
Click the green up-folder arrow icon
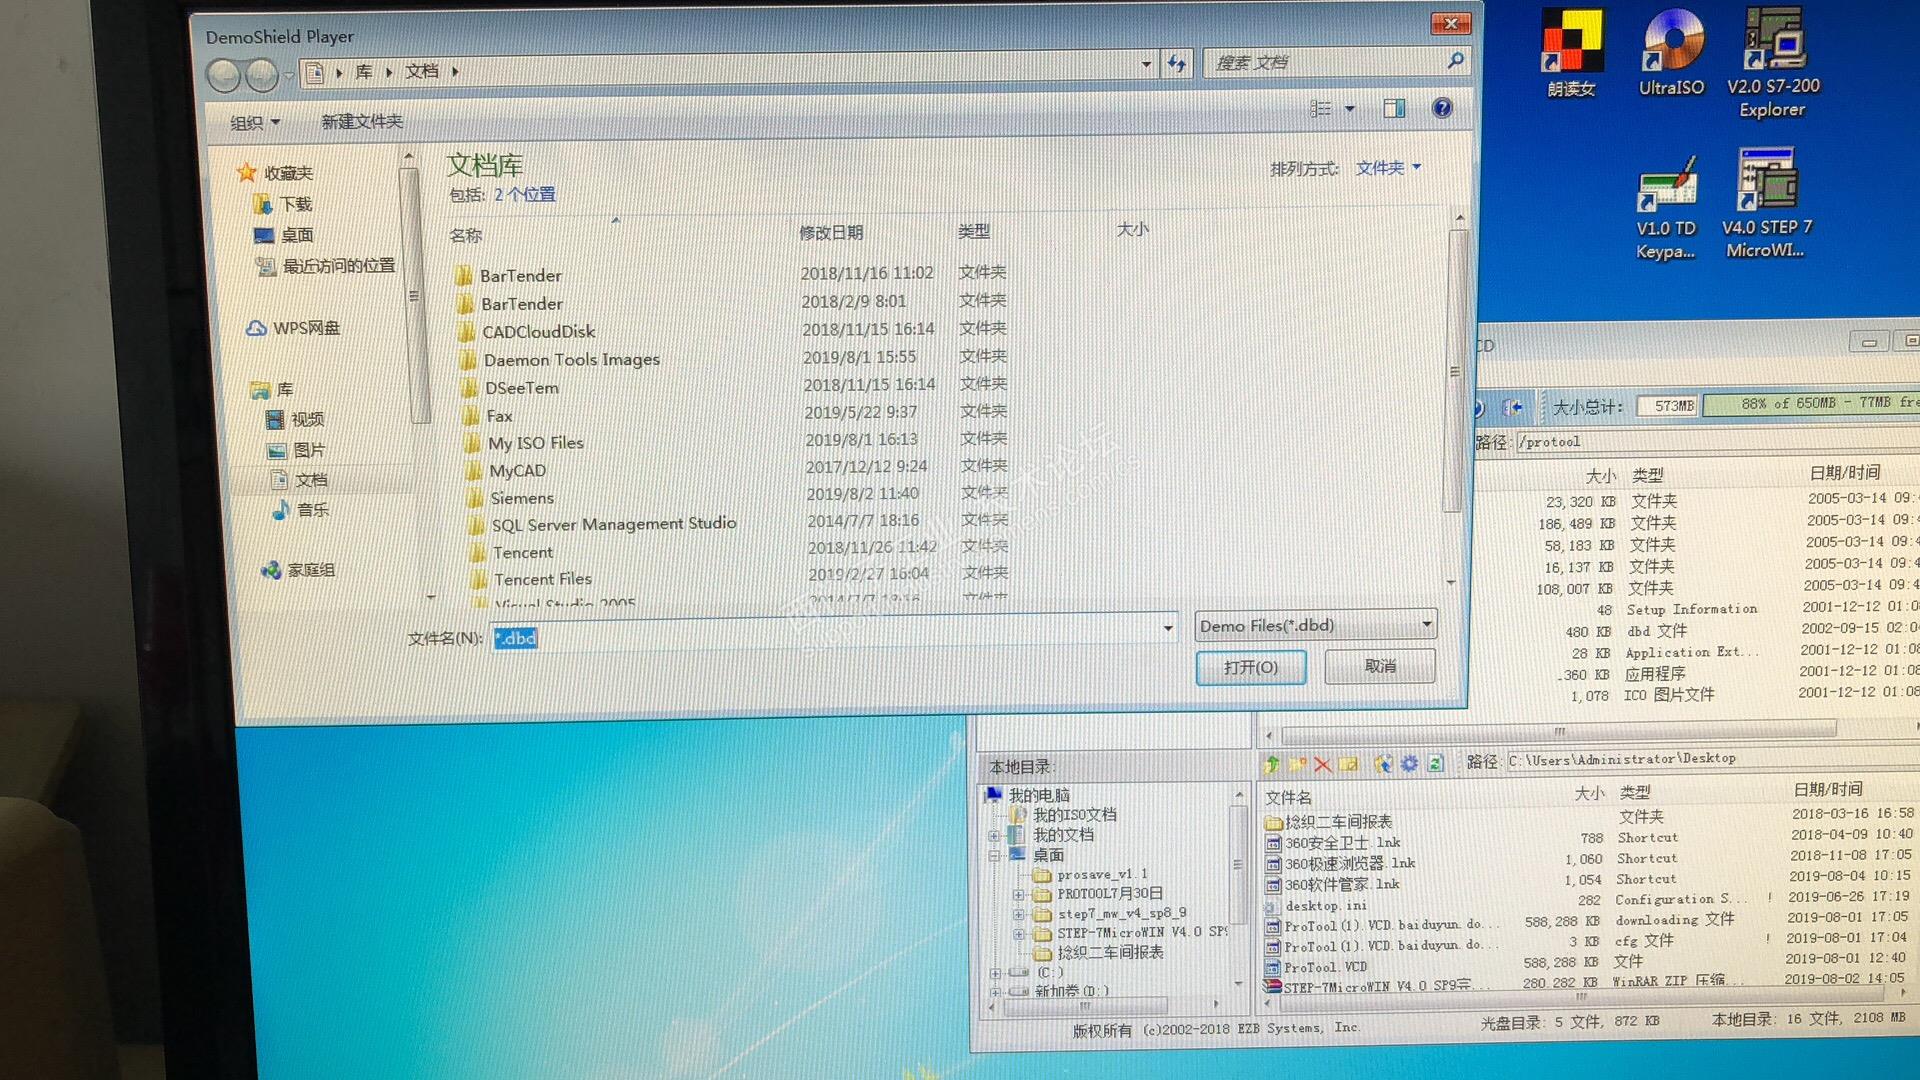point(1271,765)
